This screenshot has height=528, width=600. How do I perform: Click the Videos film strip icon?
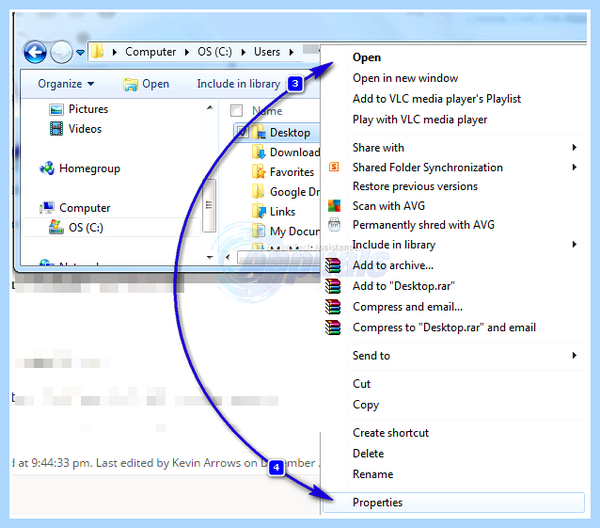click(x=56, y=129)
